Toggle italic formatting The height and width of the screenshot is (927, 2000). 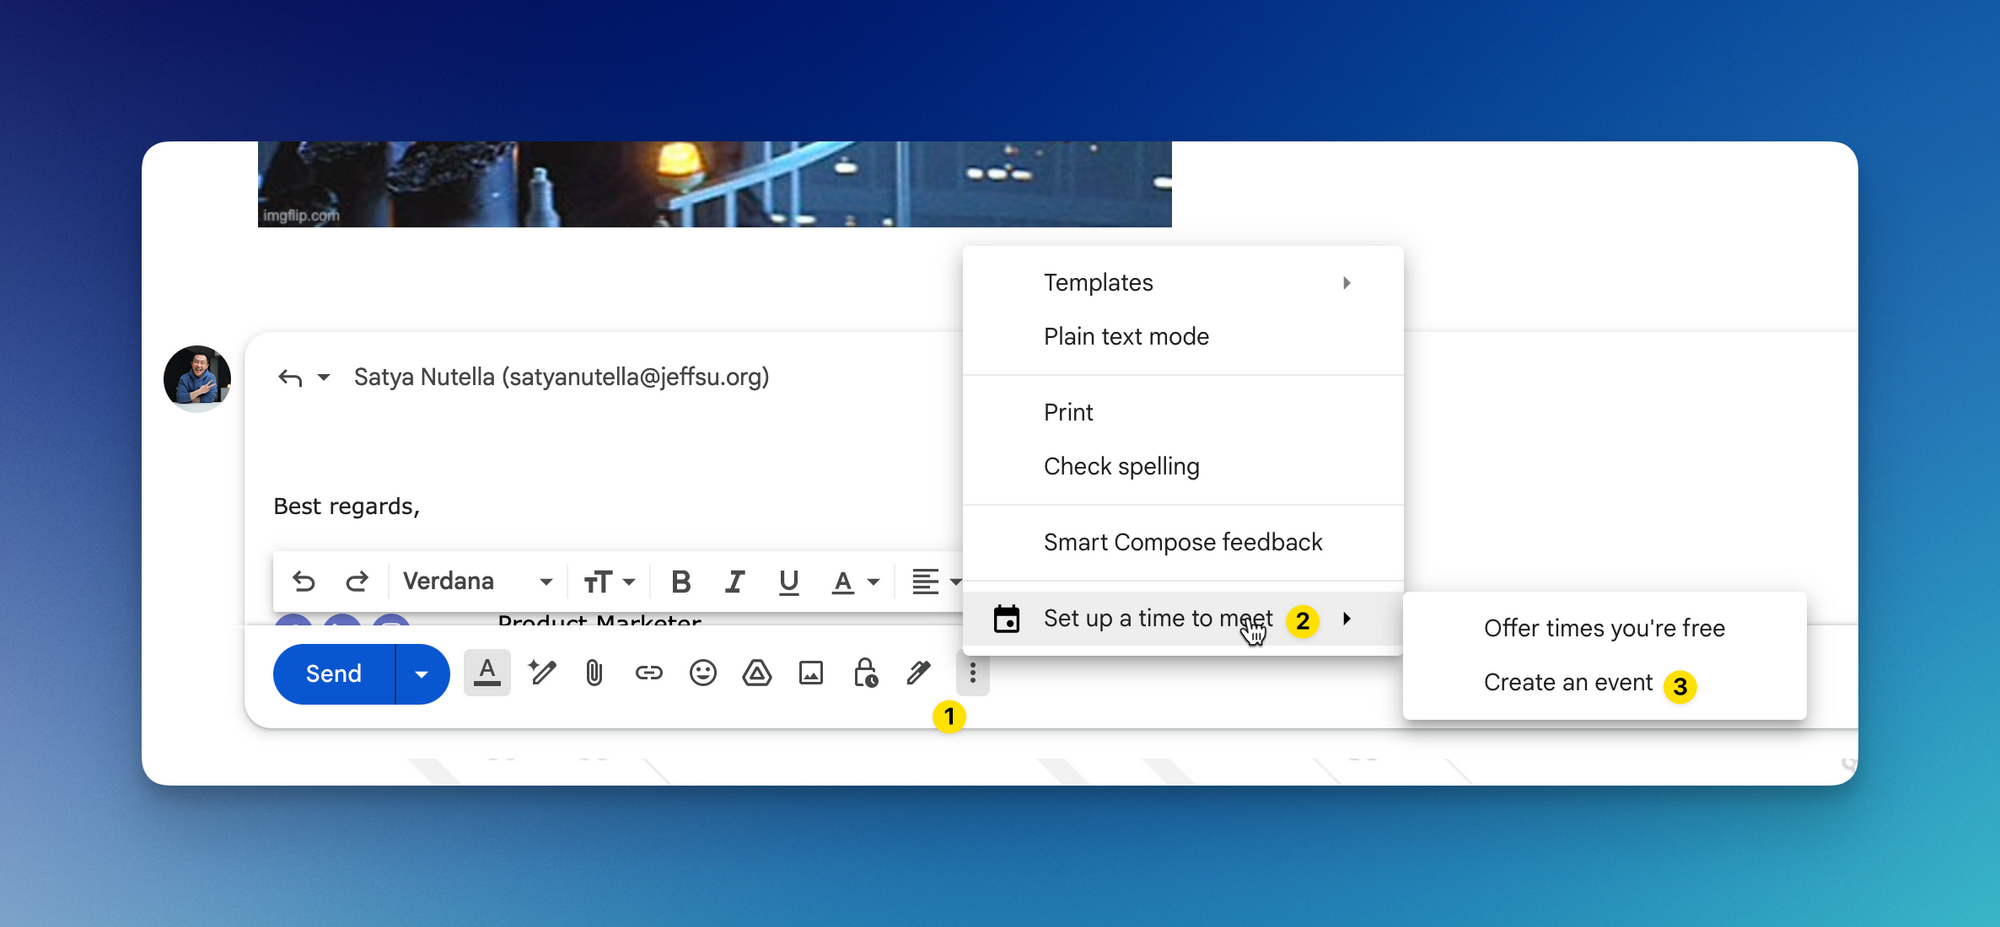point(735,582)
